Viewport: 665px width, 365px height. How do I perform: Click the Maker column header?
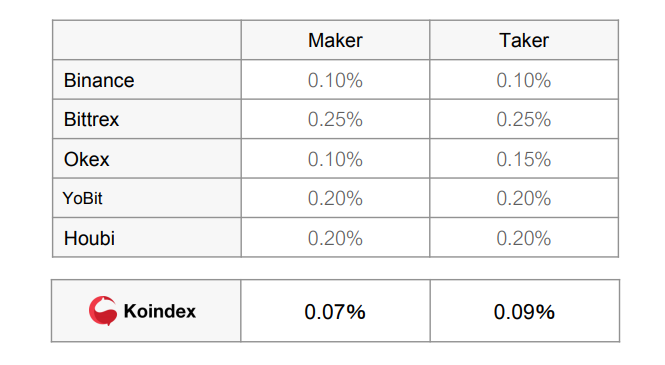pyautogui.click(x=335, y=40)
